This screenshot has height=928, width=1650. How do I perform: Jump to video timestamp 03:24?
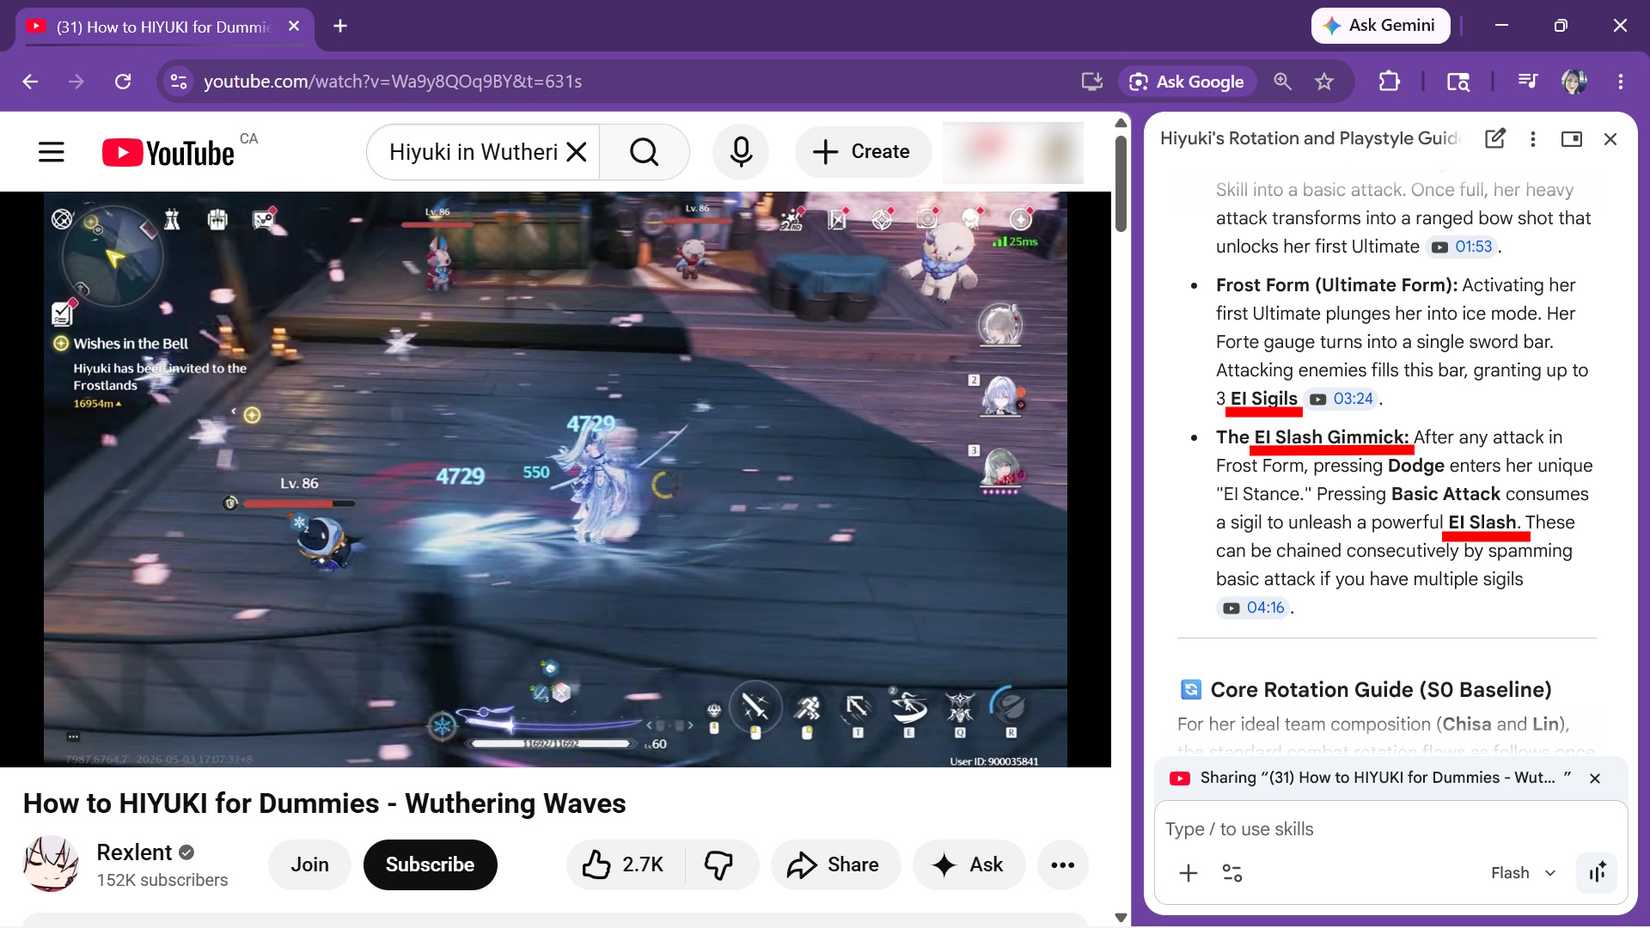1341,399
